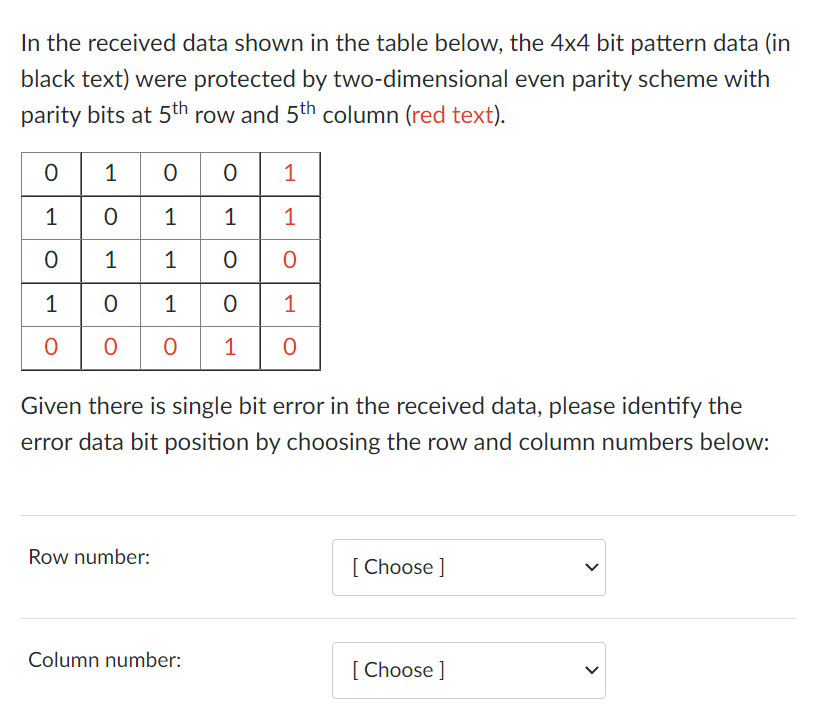The width and height of the screenshot is (820, 721).
Task: Click the bottom-right parity cell containing 0
Action: [290, 348]
